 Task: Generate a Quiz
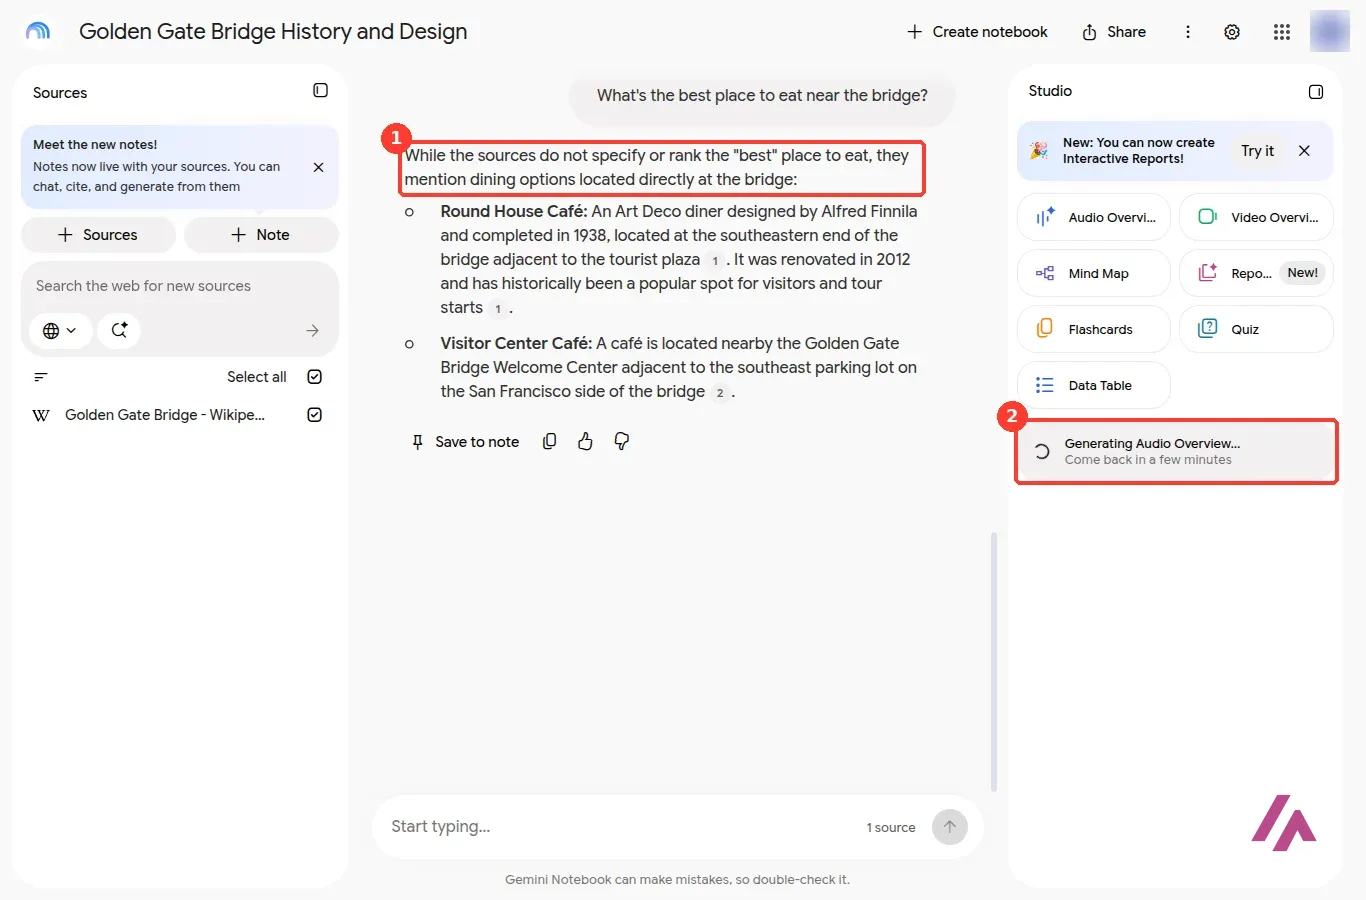(1256, 329)
